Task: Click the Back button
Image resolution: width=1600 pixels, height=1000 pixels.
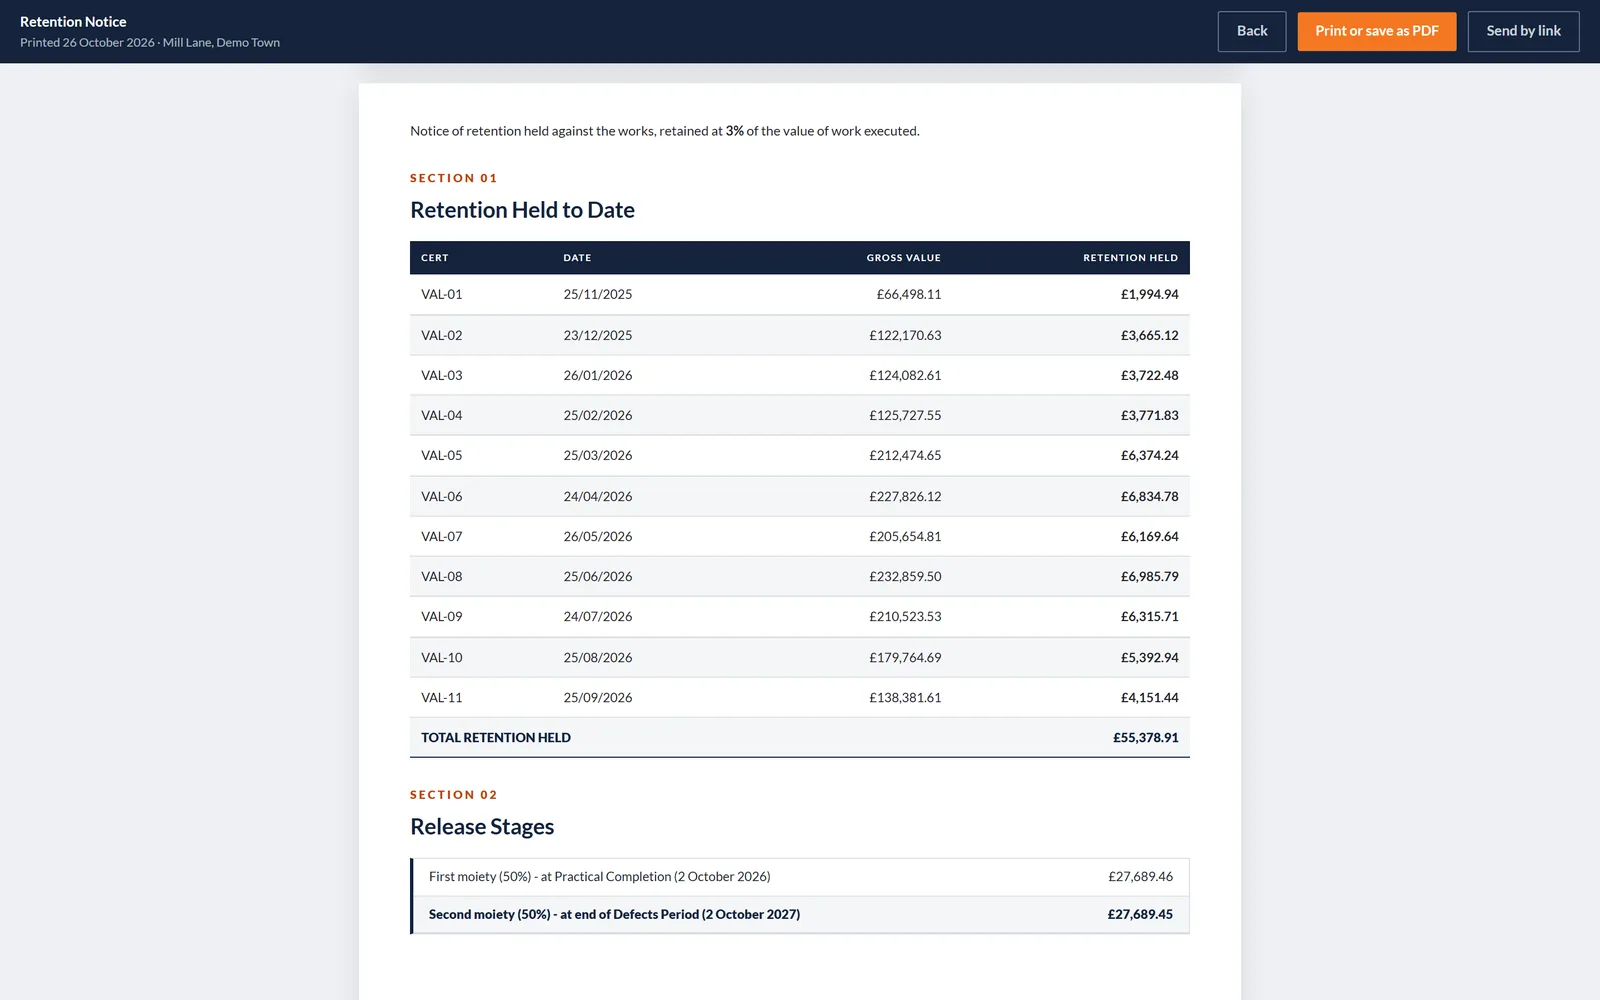Action: coord(1252,31)
